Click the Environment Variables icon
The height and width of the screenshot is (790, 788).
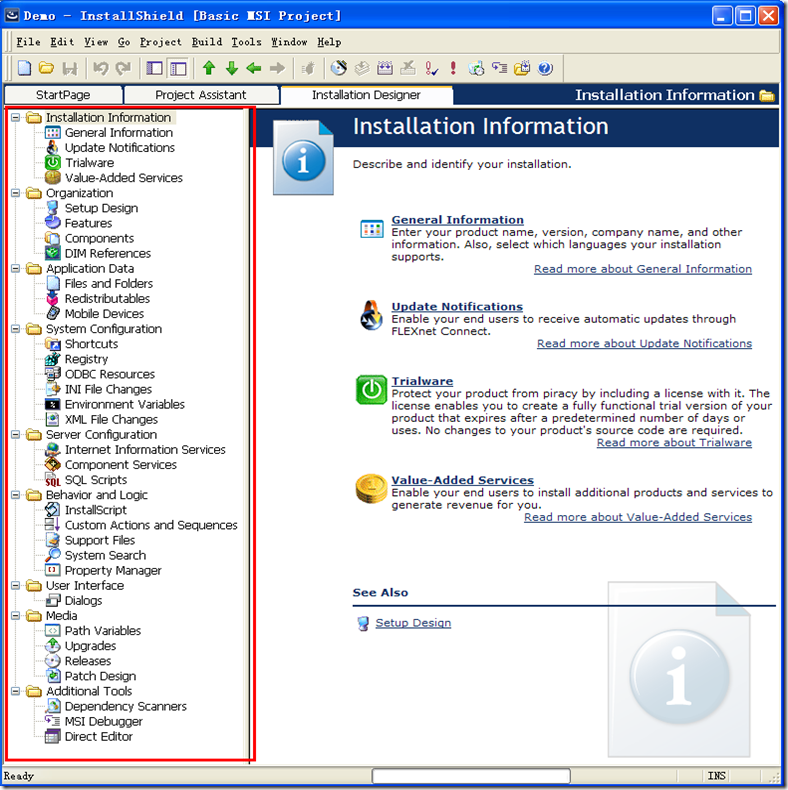(52, 405)
